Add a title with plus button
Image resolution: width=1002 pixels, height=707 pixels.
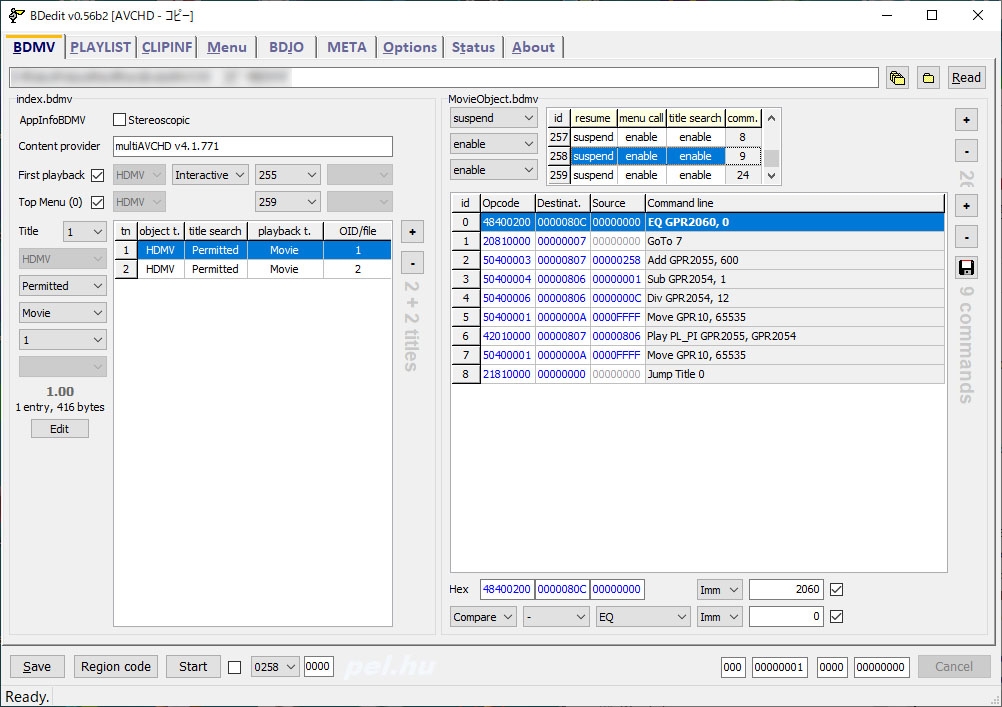pyautogui.click(x=412, y=232)
